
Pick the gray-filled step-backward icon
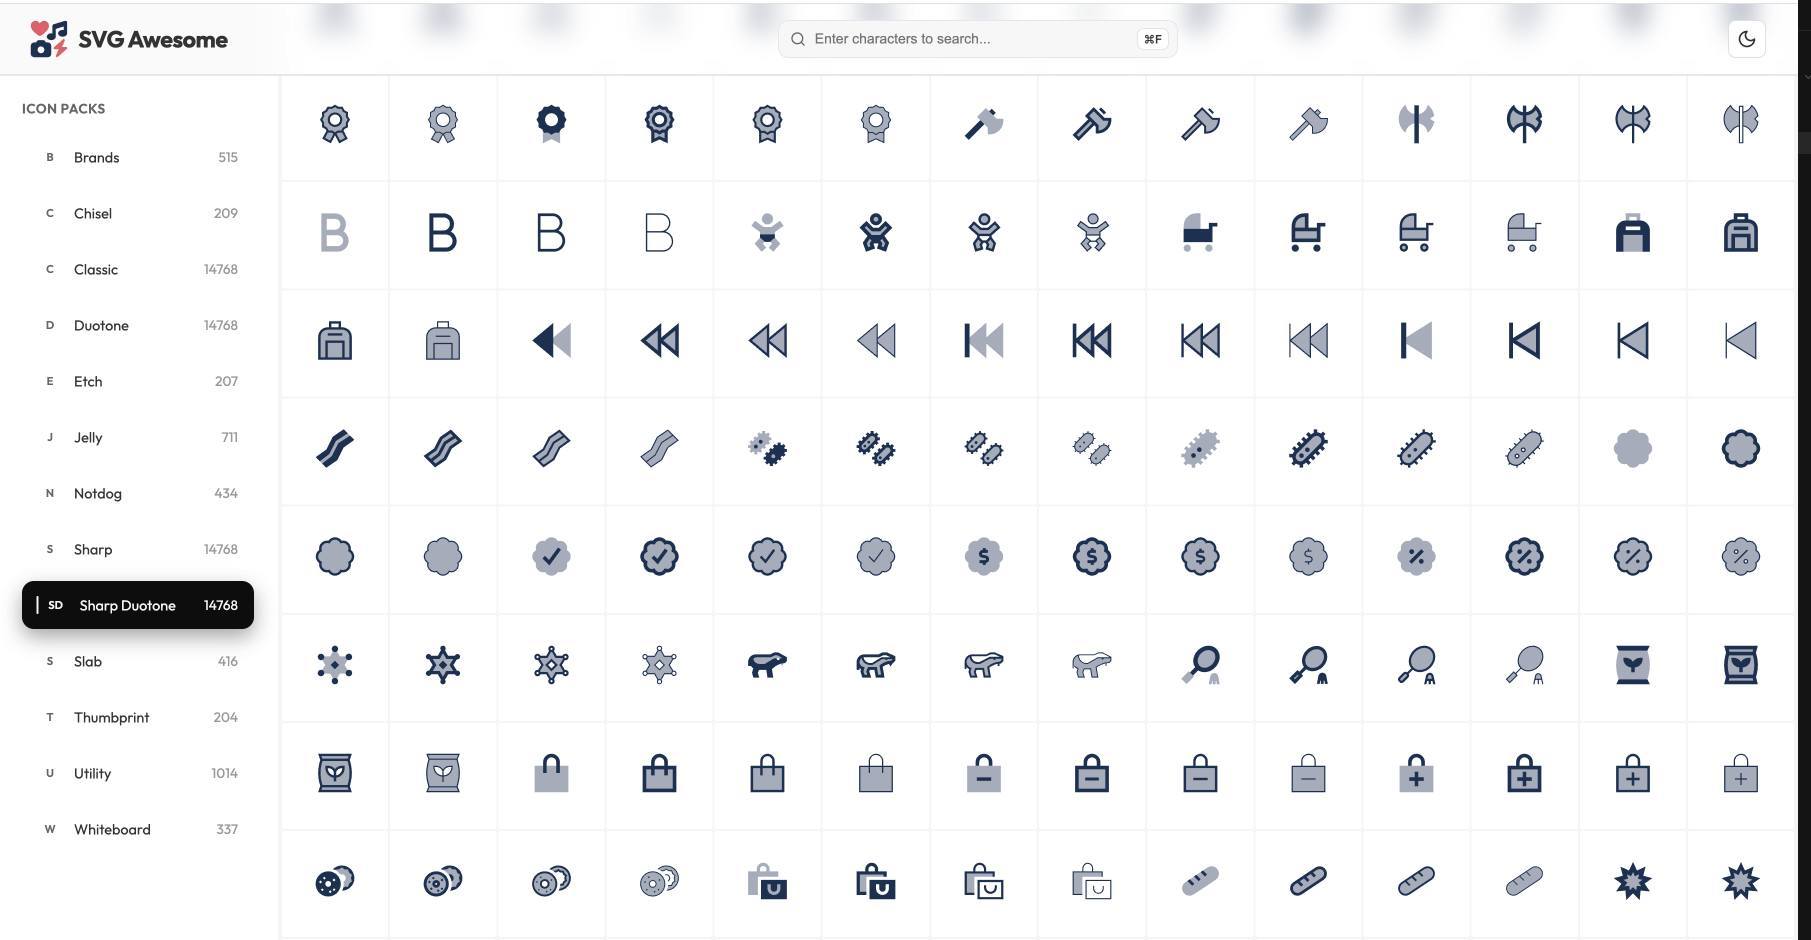[1416, 341]
